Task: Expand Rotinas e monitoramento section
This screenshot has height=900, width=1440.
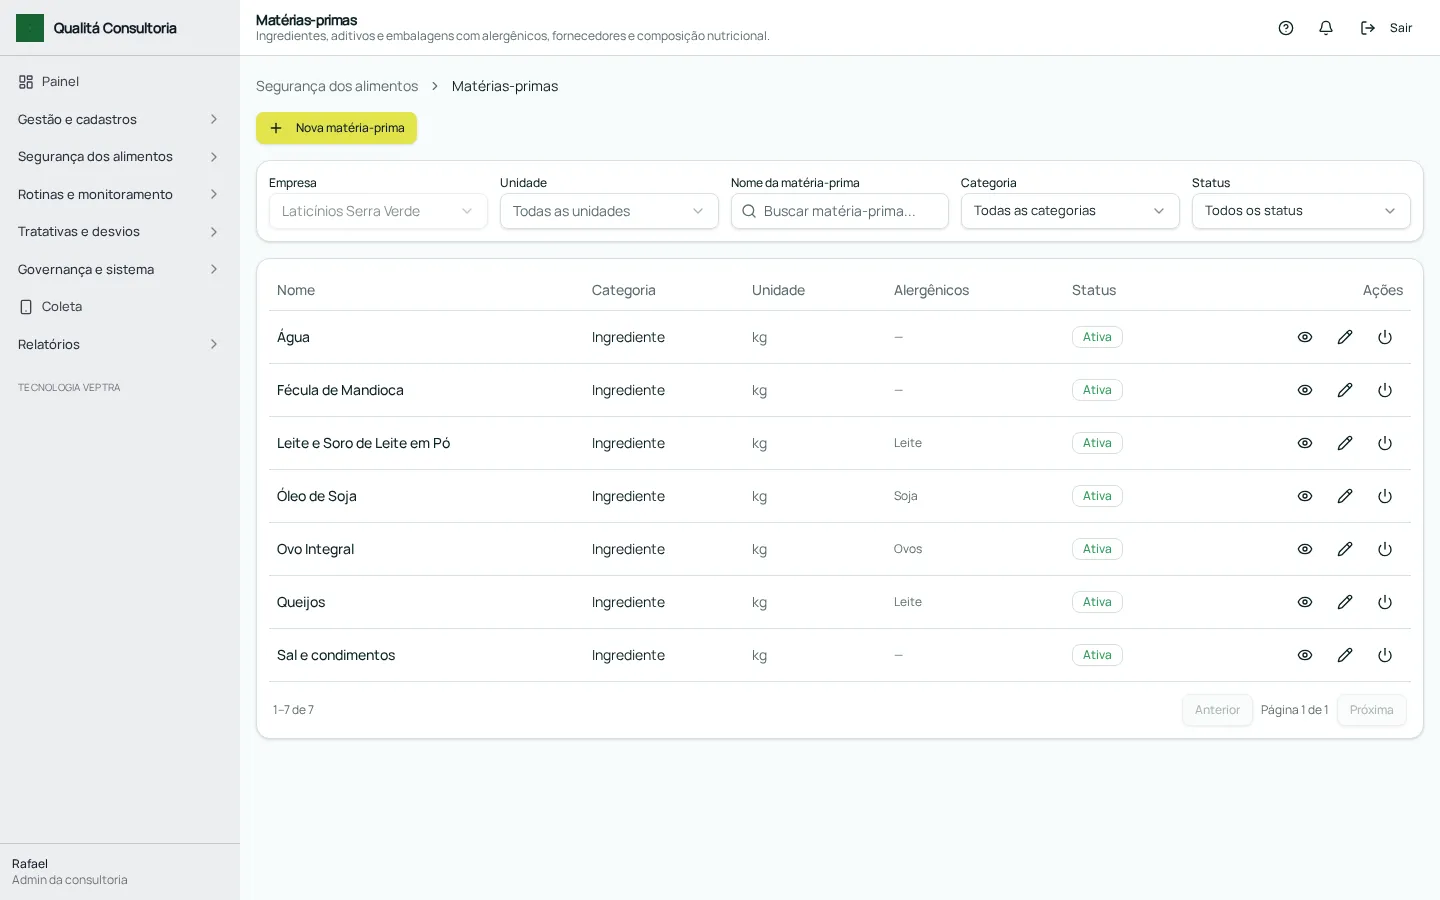Action: (x=119, y=194)
